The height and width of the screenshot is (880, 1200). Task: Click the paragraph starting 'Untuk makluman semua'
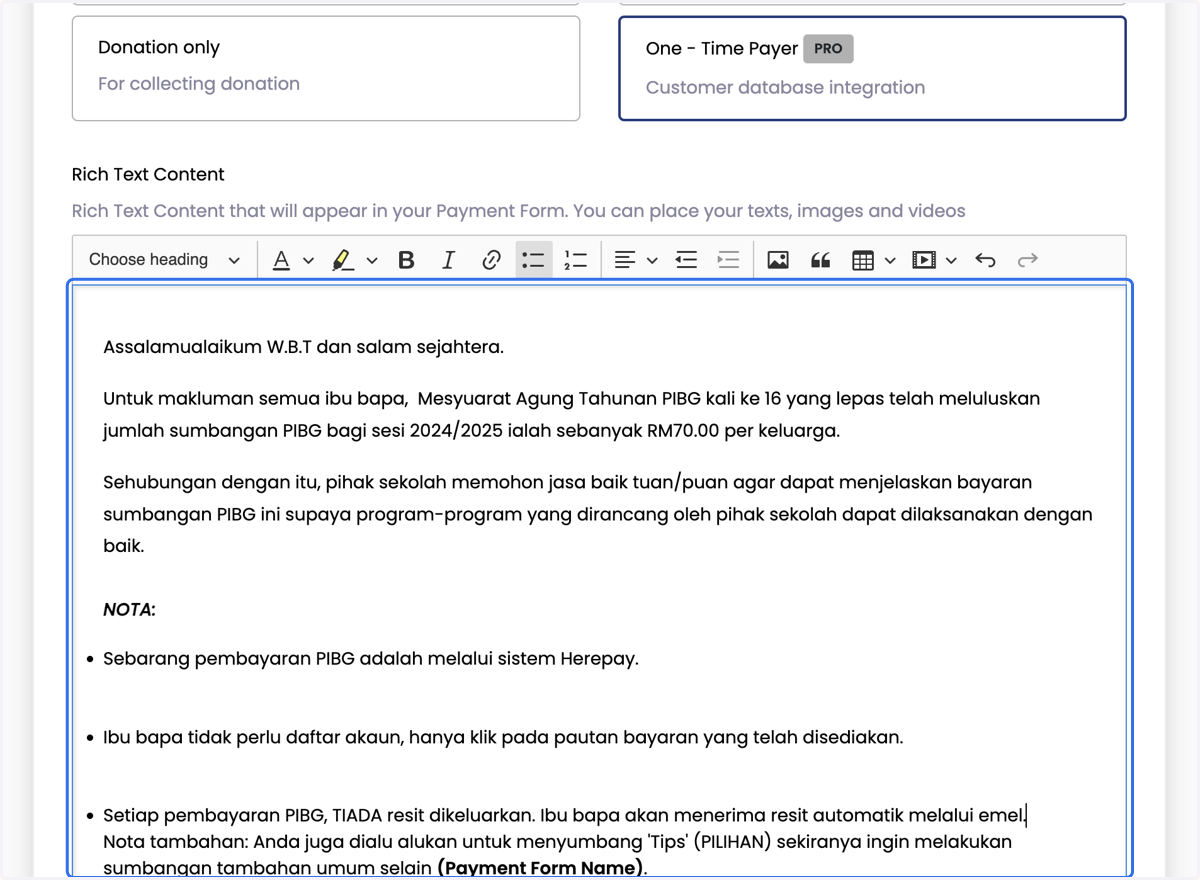[572, 414]
